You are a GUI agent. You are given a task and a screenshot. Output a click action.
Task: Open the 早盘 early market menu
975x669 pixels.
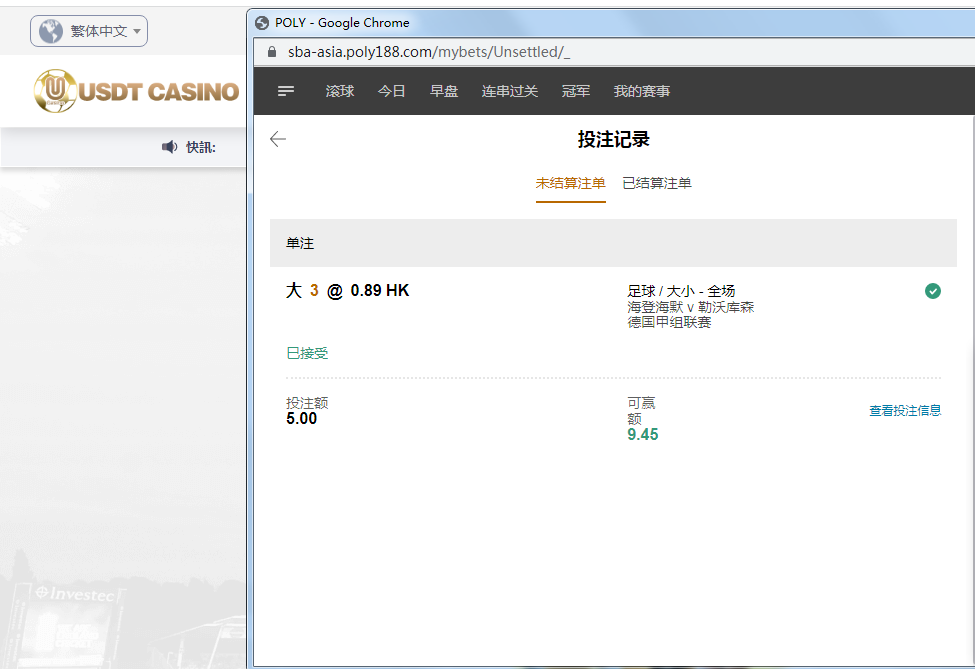pos(444,91)
